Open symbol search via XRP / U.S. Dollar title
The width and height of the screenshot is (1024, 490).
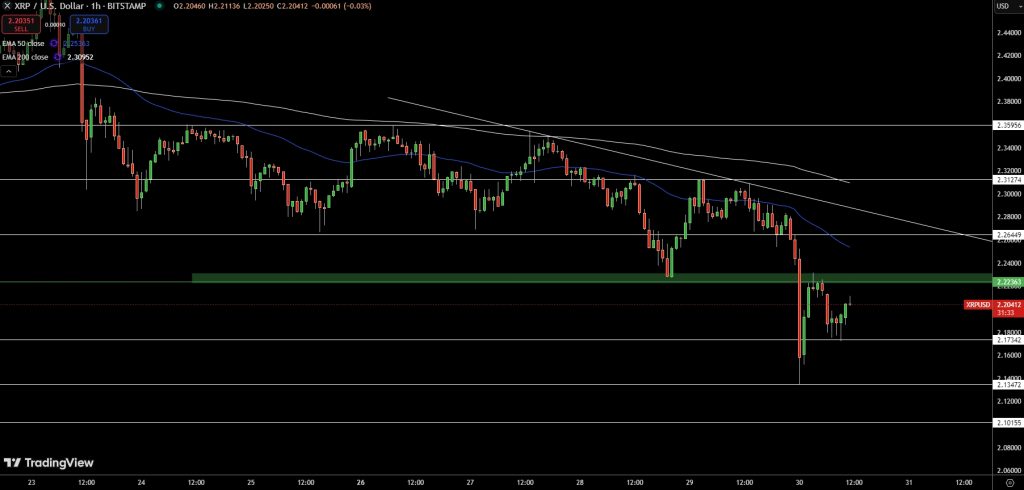pos(47,5)
